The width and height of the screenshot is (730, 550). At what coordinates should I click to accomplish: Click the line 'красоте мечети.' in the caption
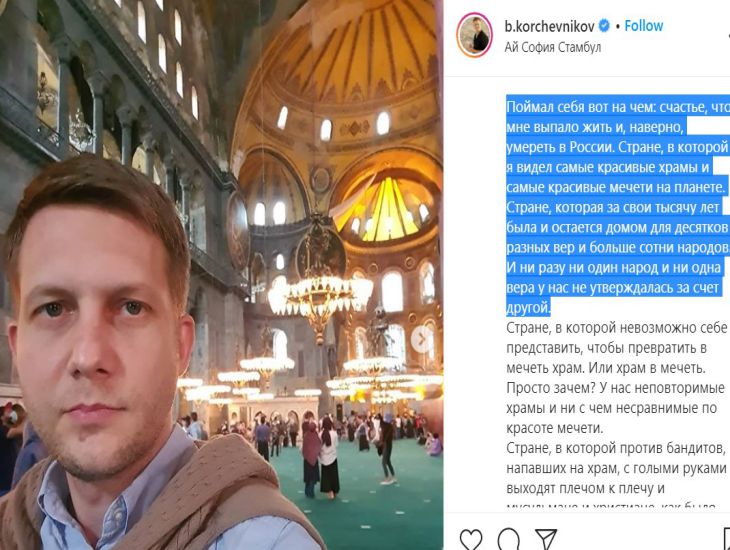554,428
